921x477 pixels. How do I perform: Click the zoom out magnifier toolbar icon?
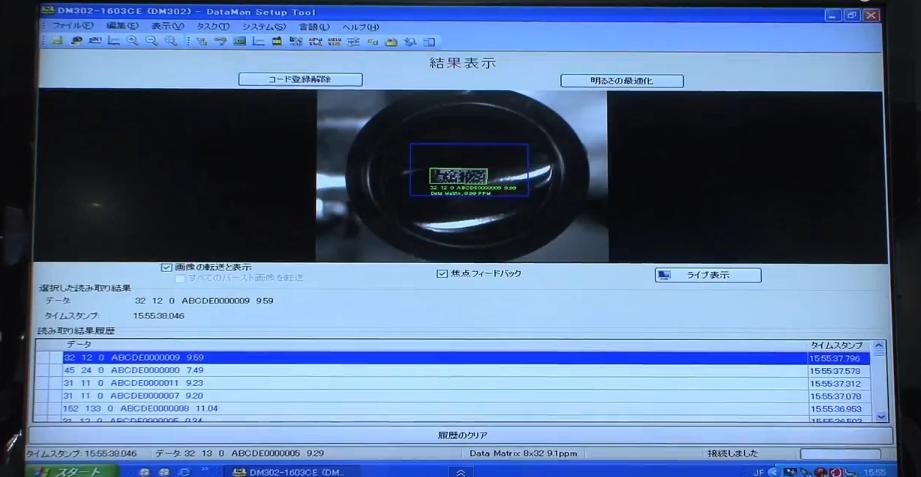point(152,42)
